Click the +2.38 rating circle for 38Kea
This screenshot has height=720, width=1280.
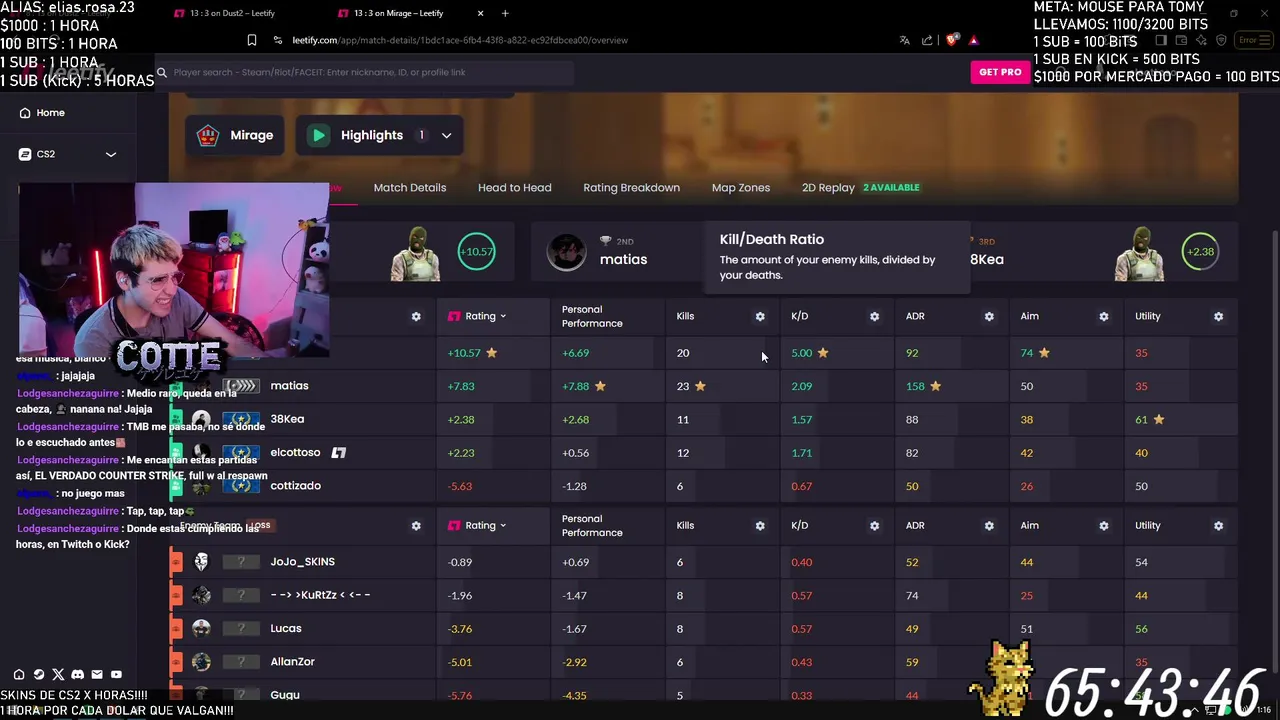click(x=1200, y=252)
